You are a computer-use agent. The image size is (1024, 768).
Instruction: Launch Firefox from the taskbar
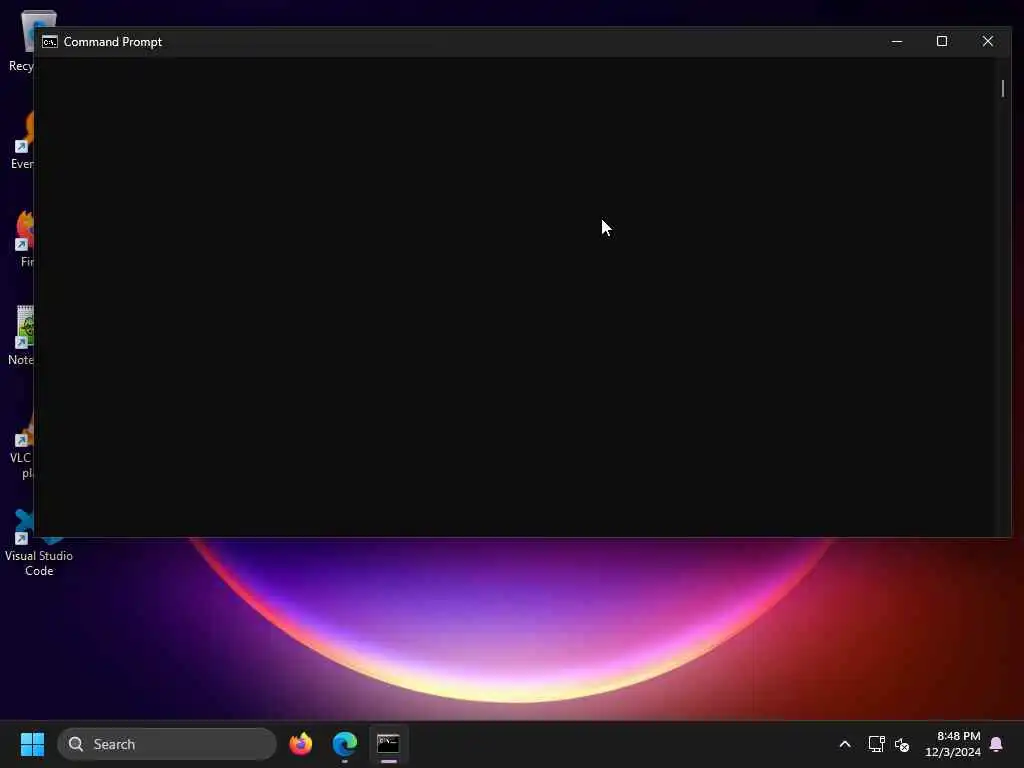coord(300,744)
